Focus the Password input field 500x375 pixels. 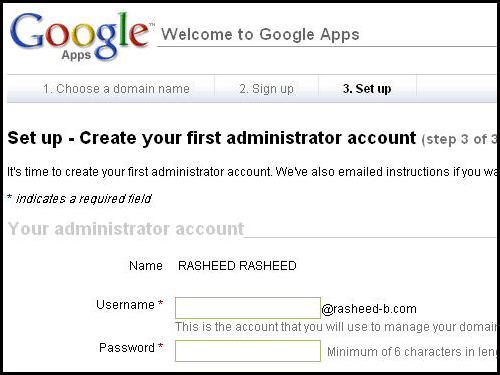(248, 351)
